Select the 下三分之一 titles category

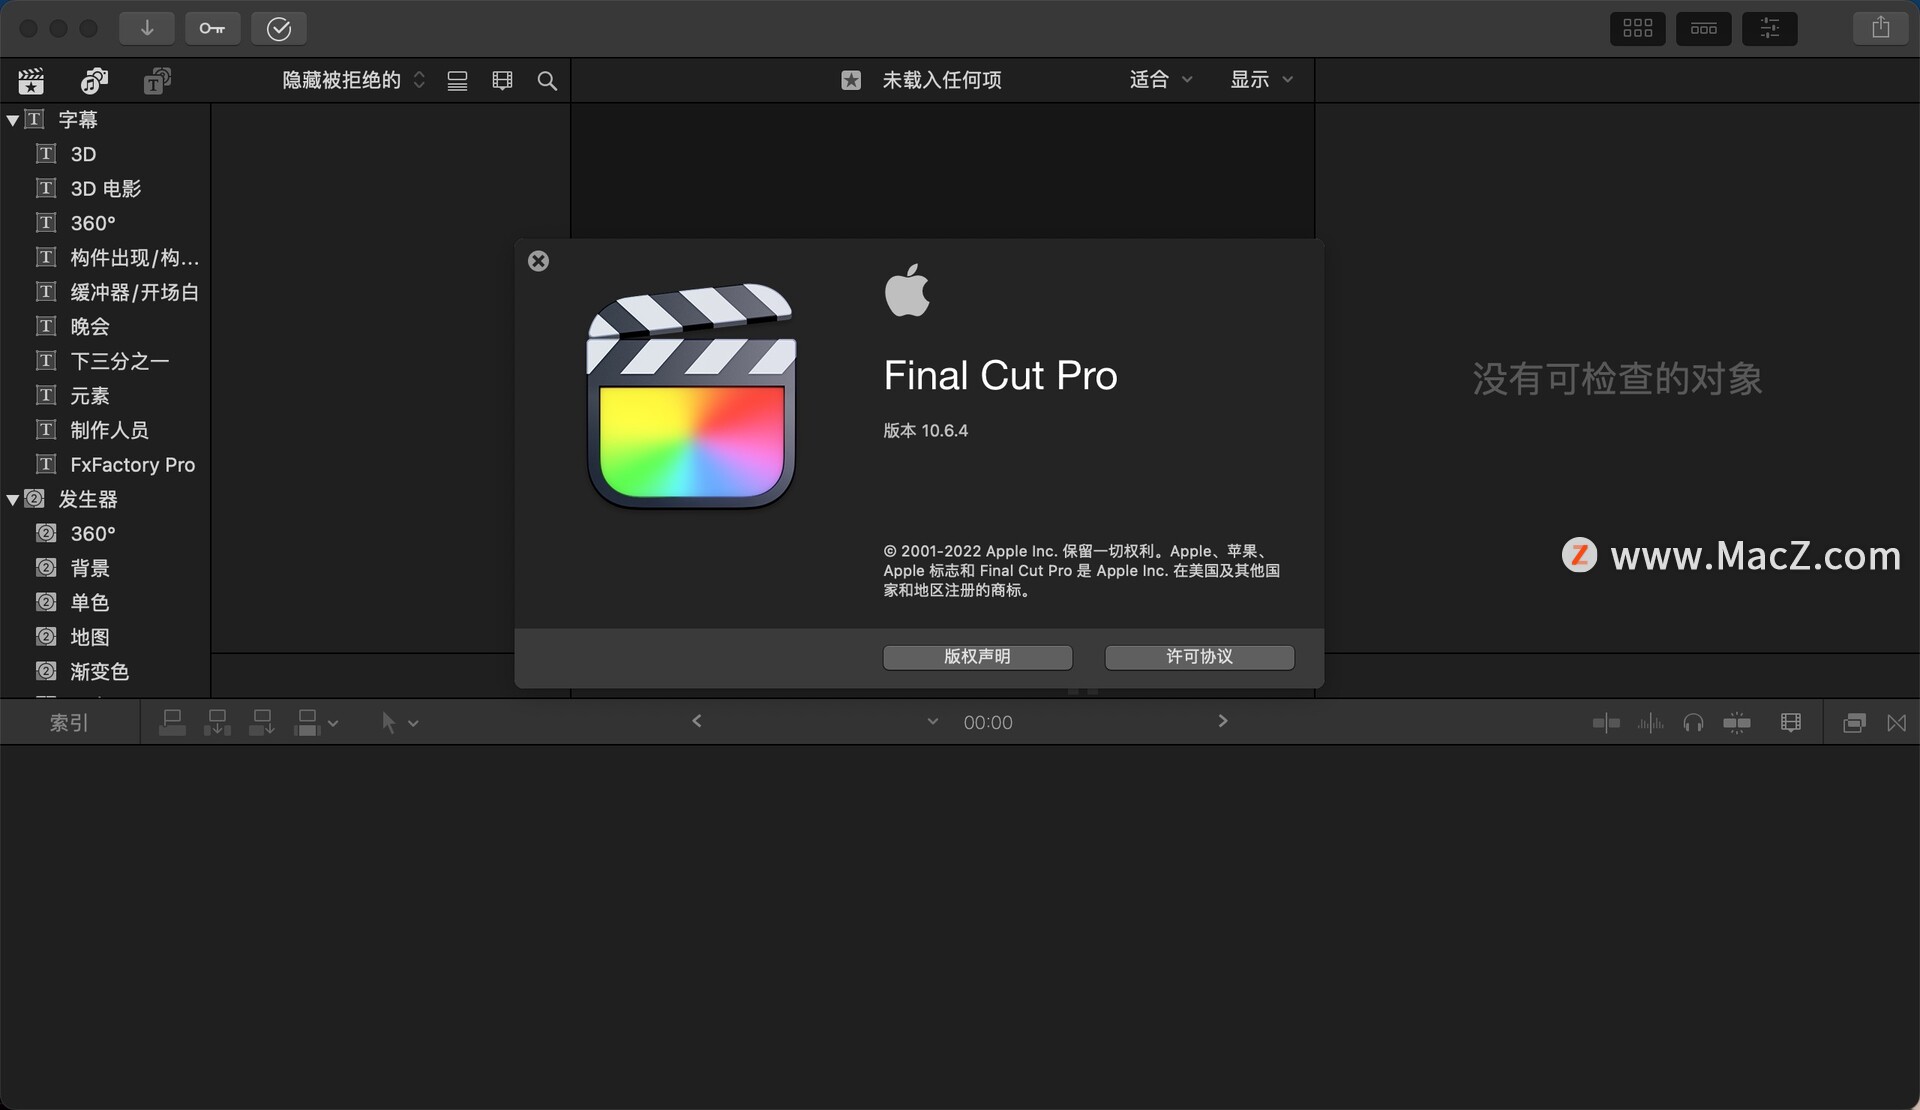119,361
